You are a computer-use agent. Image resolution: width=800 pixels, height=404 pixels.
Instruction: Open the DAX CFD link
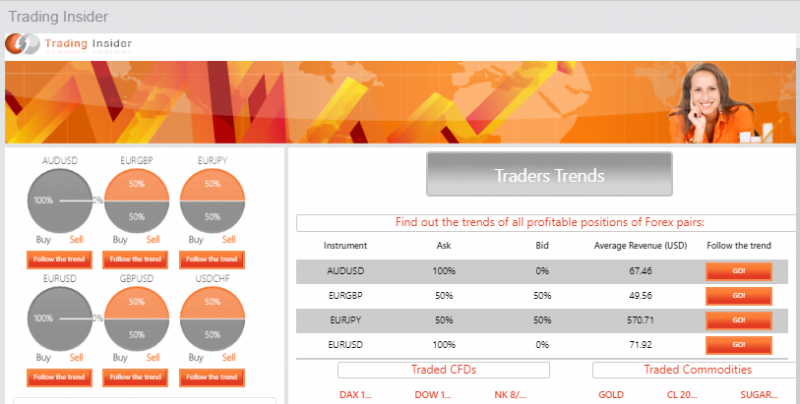pyautogui.click(x=356, y=395)
